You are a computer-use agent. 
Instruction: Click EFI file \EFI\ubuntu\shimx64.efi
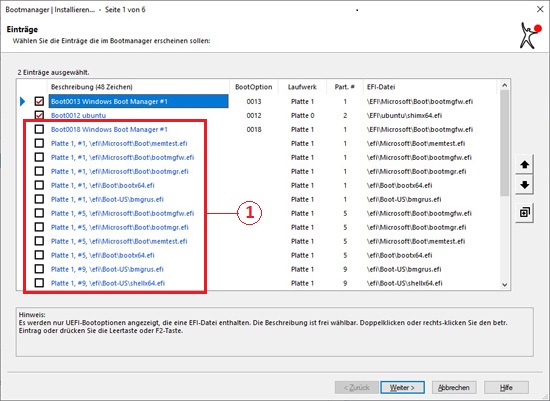point(404,115)
